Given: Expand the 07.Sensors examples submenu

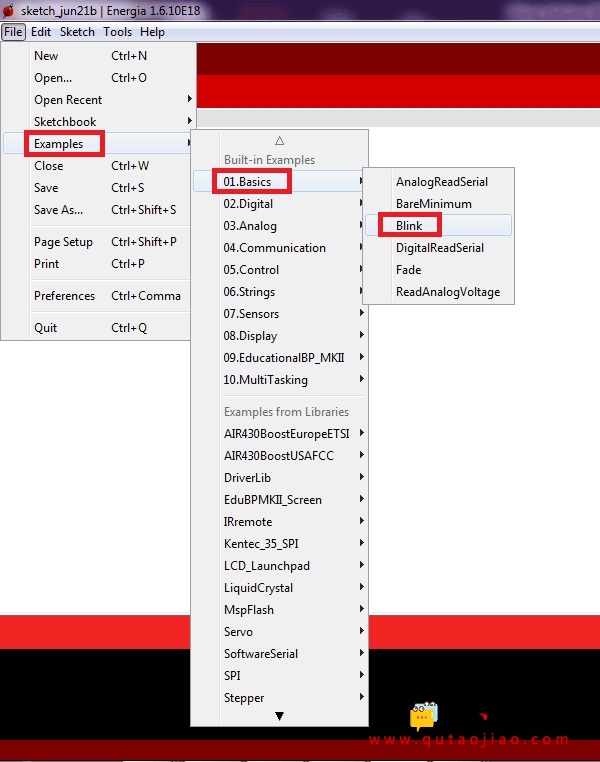Looking at the screenshot, I should coord(279,314).
